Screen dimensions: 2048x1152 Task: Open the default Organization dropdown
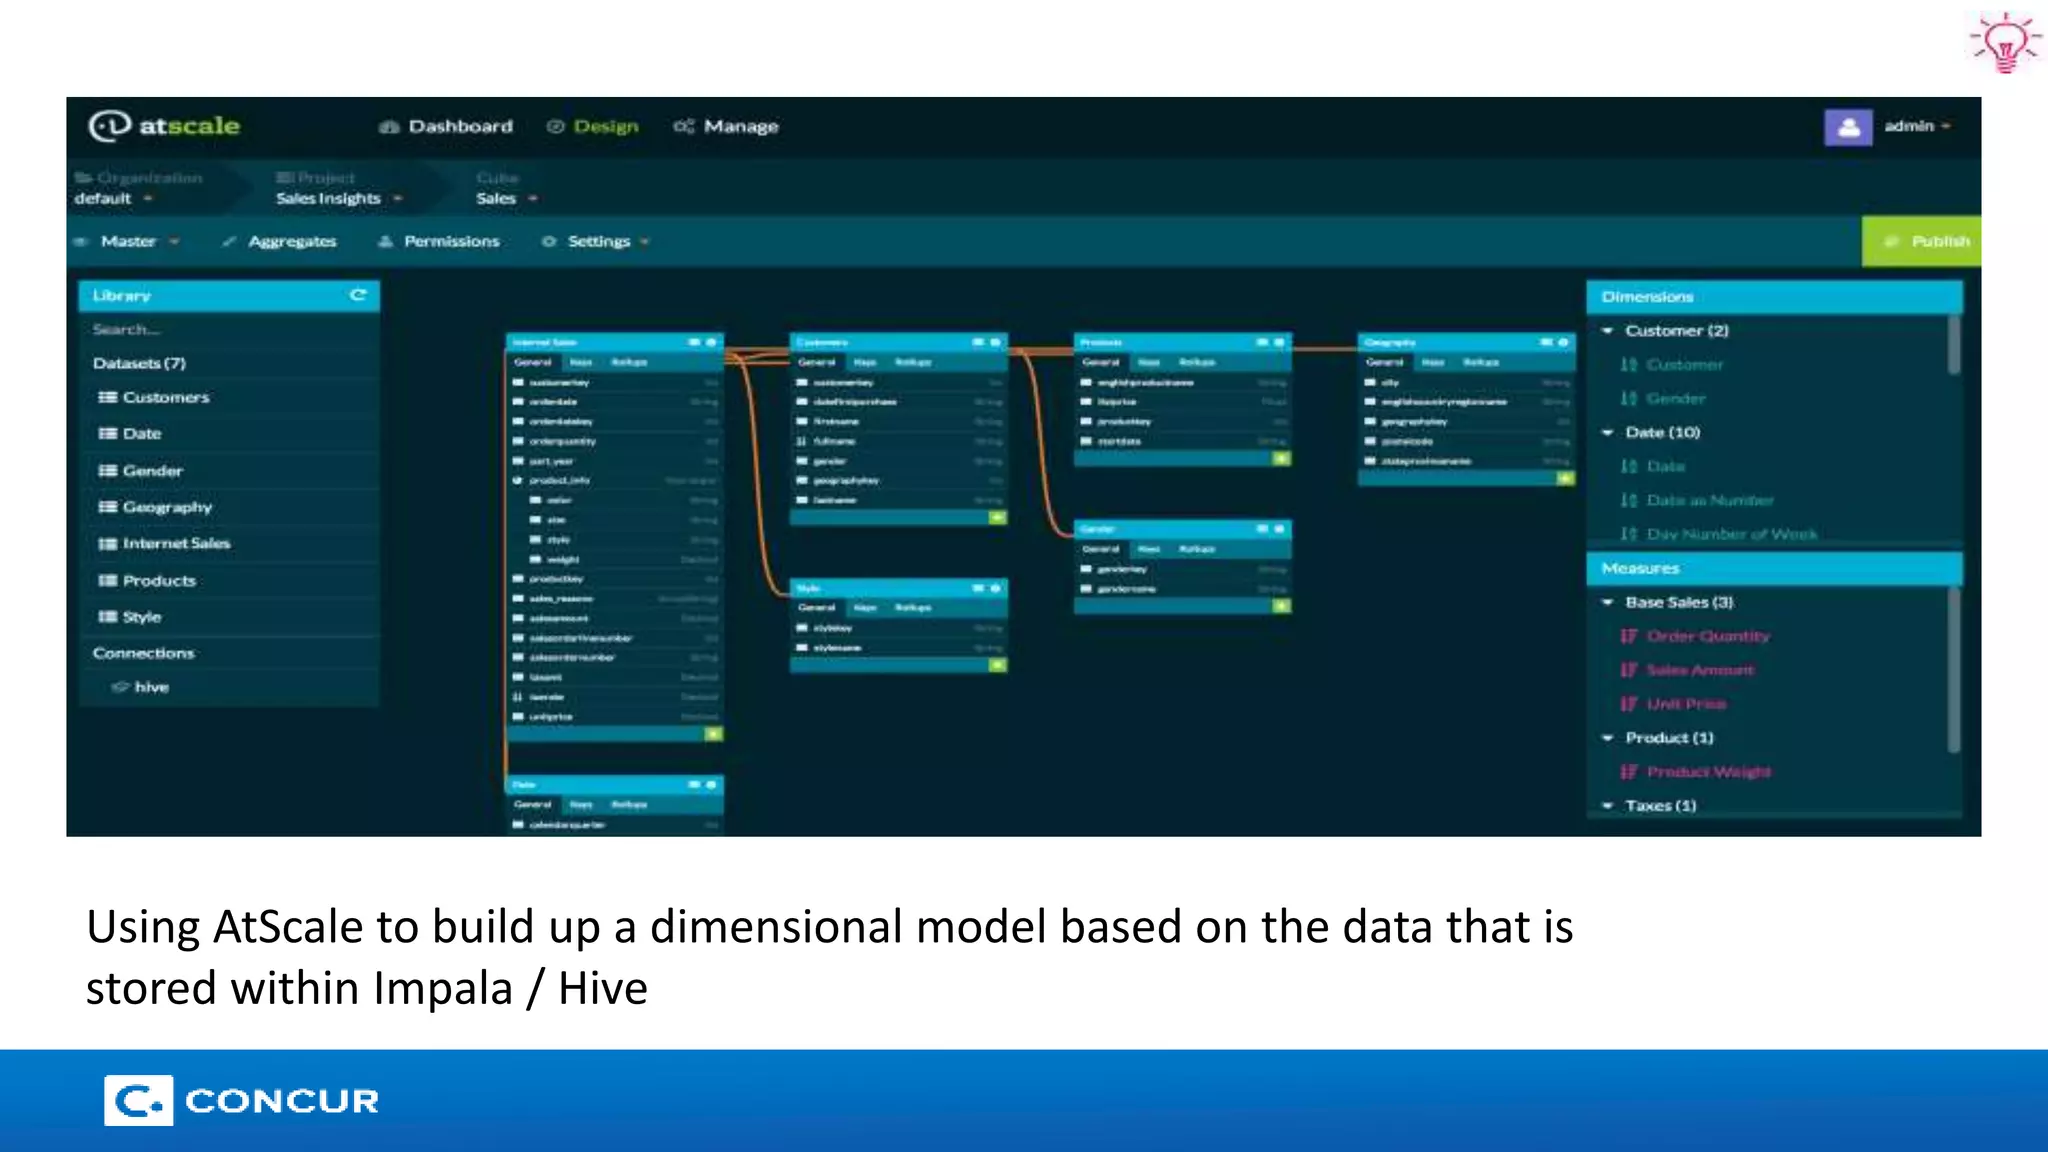click(113, 198)
